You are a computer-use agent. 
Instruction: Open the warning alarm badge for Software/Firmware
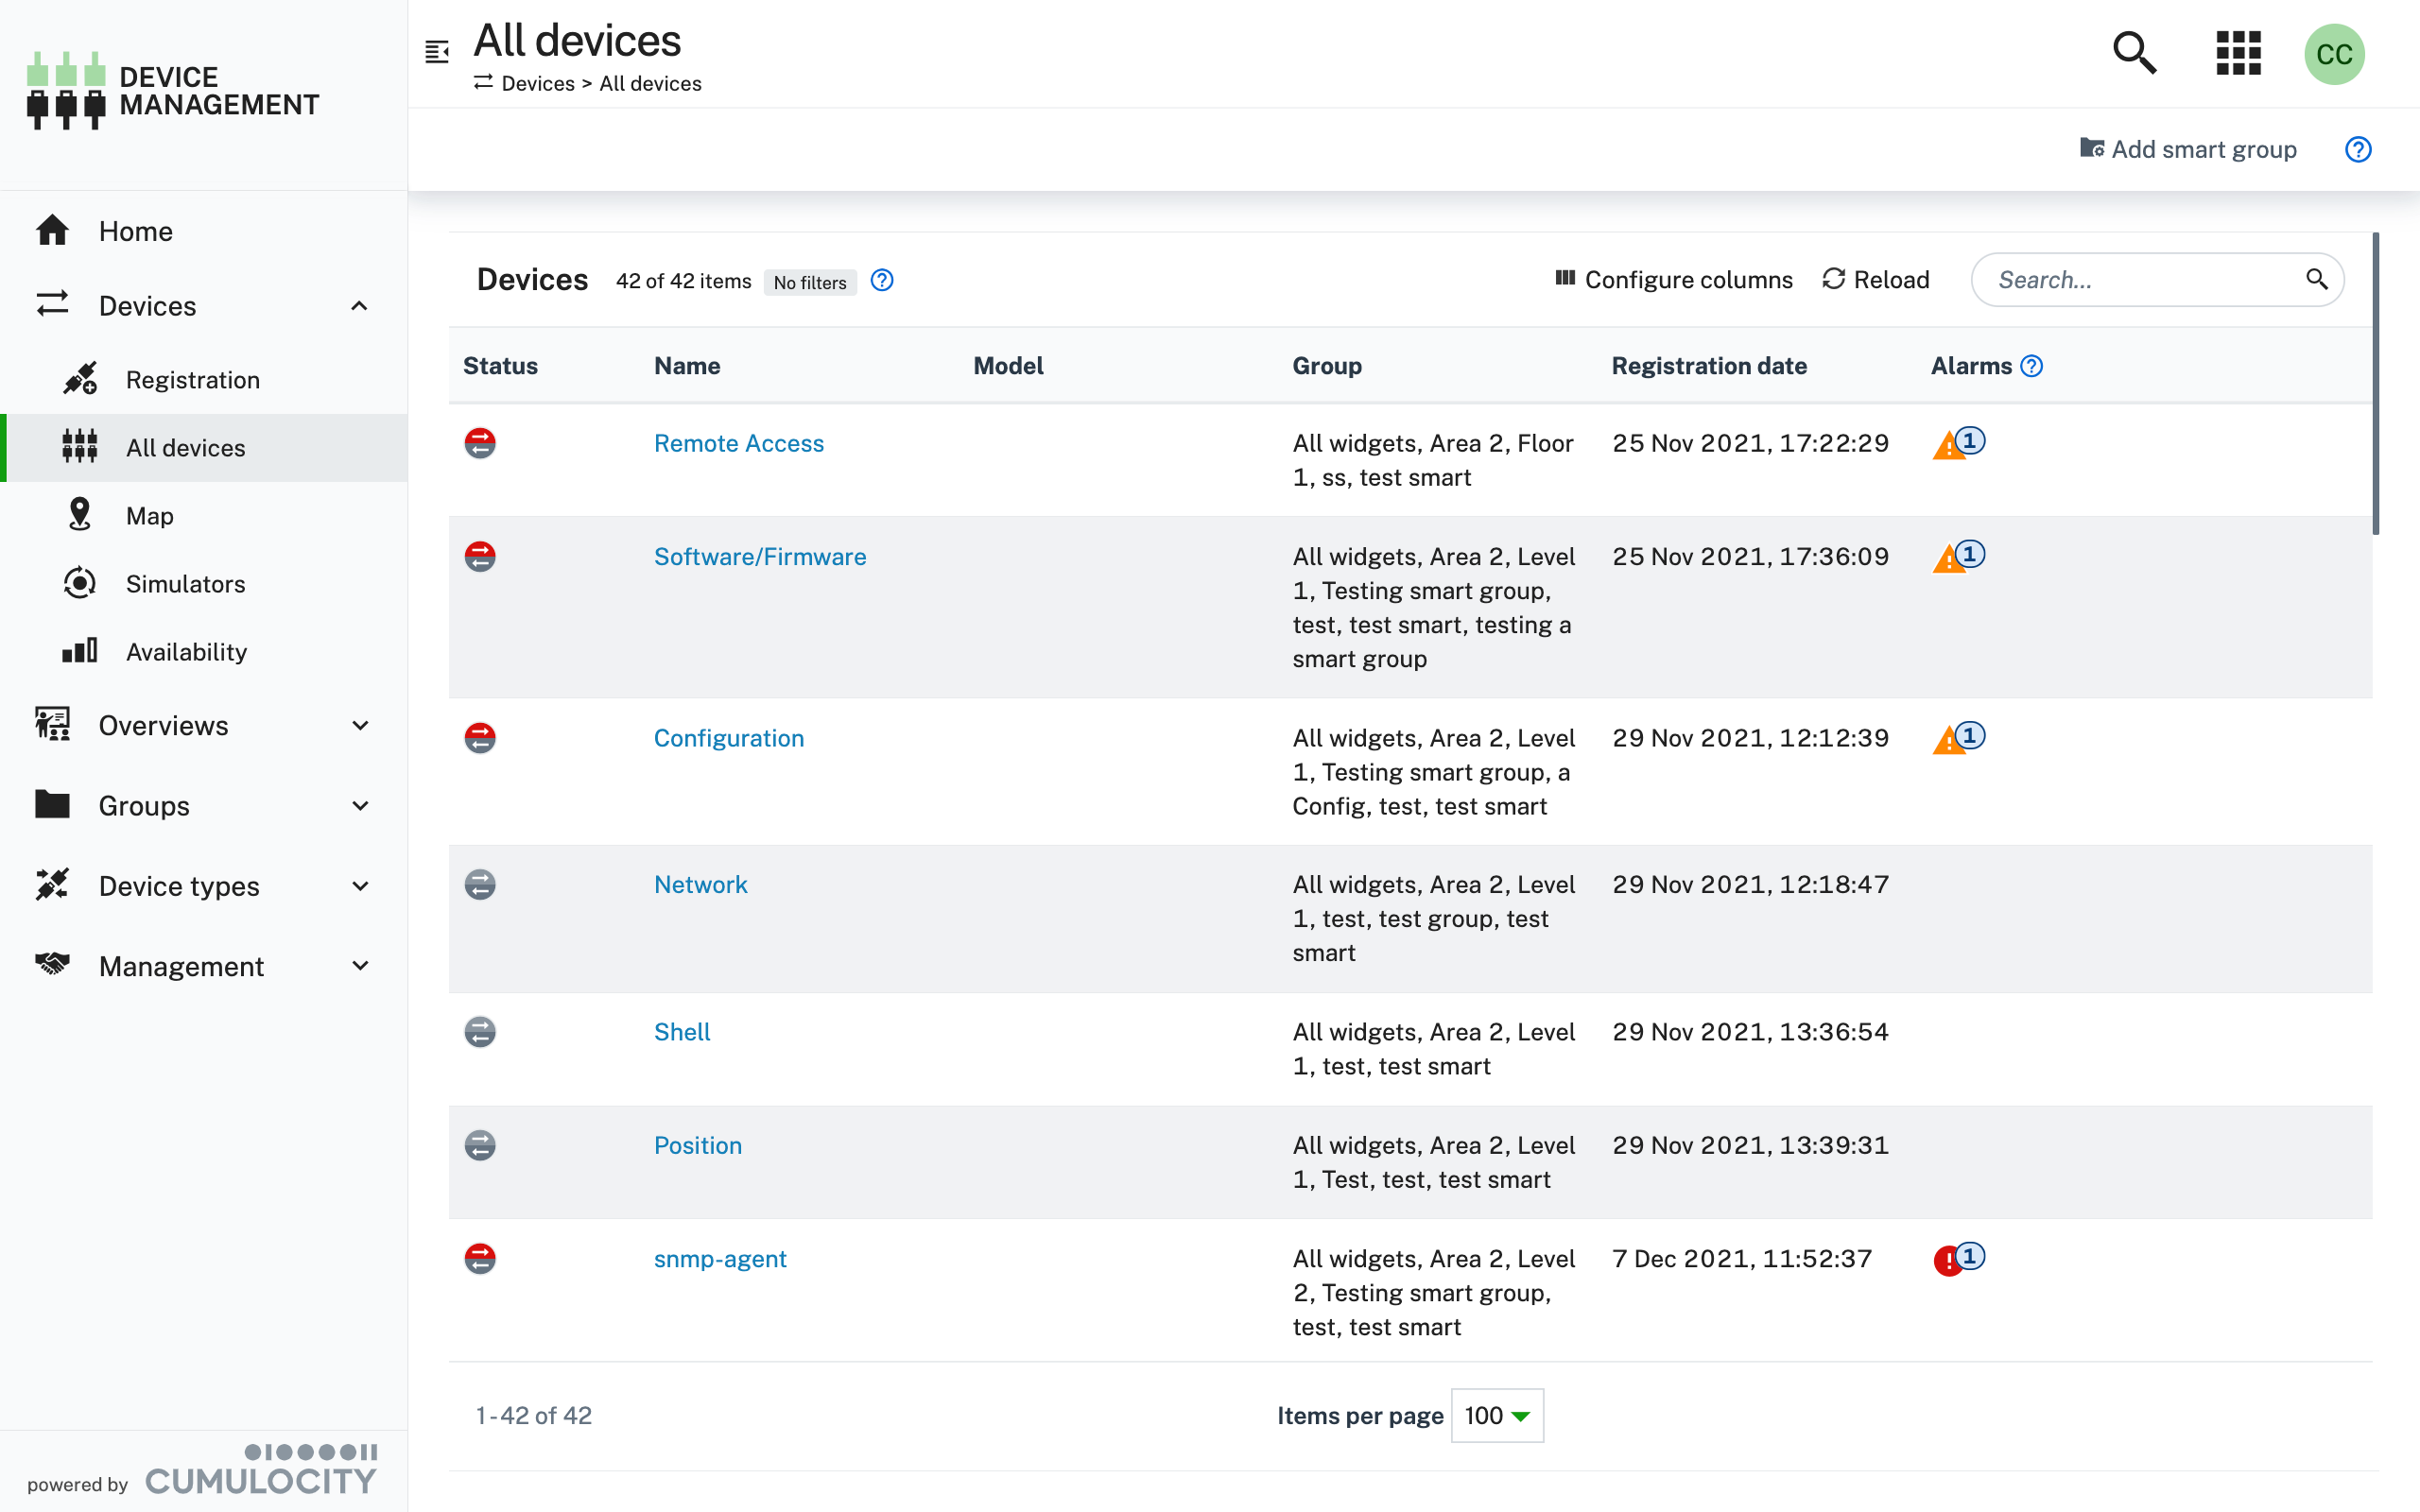point(1958,556)
